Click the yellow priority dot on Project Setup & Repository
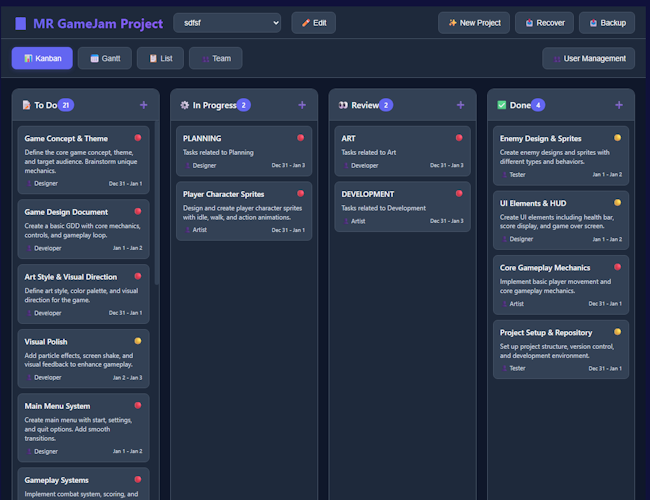Image resolution: width=650 pixels, height=500 pixels. (x=617, y=332)
